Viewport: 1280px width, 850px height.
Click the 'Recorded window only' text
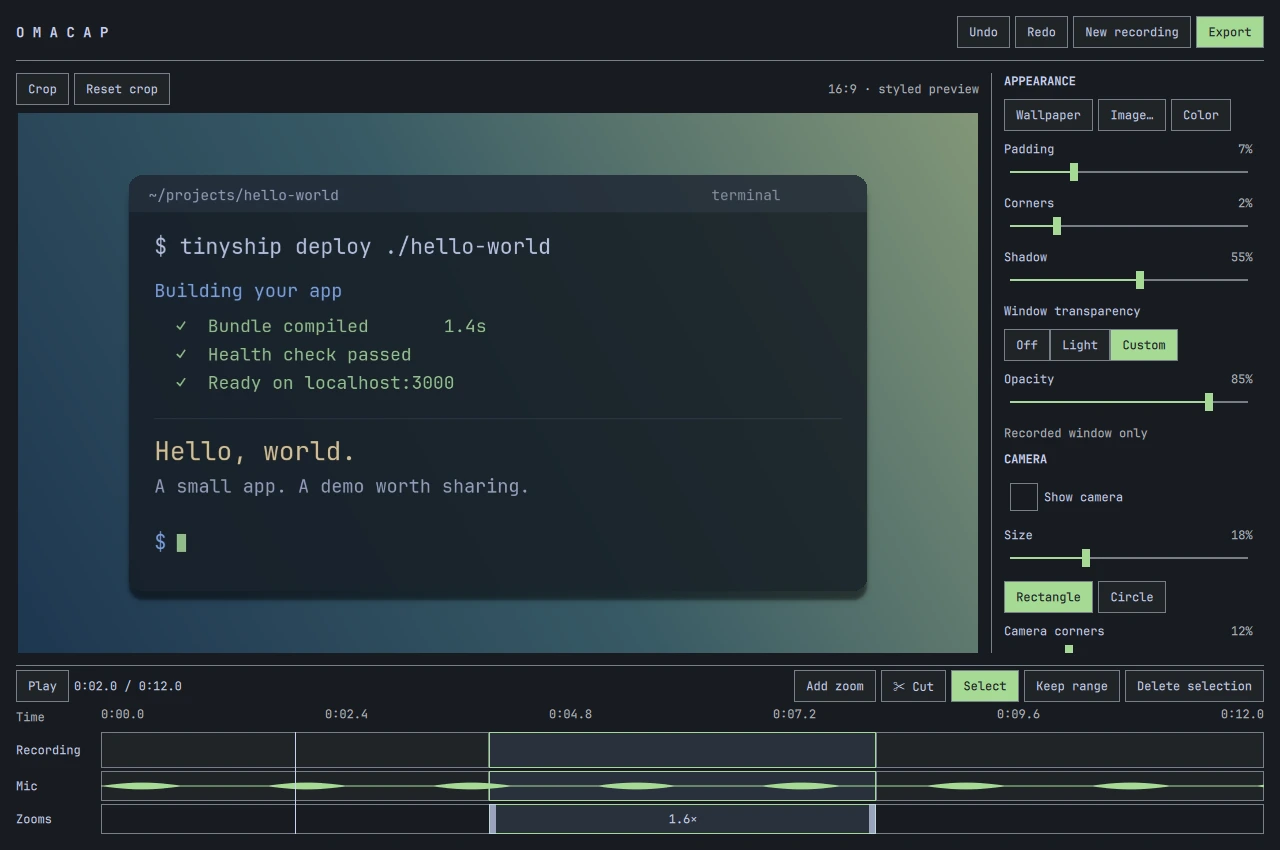(1076, 433)
